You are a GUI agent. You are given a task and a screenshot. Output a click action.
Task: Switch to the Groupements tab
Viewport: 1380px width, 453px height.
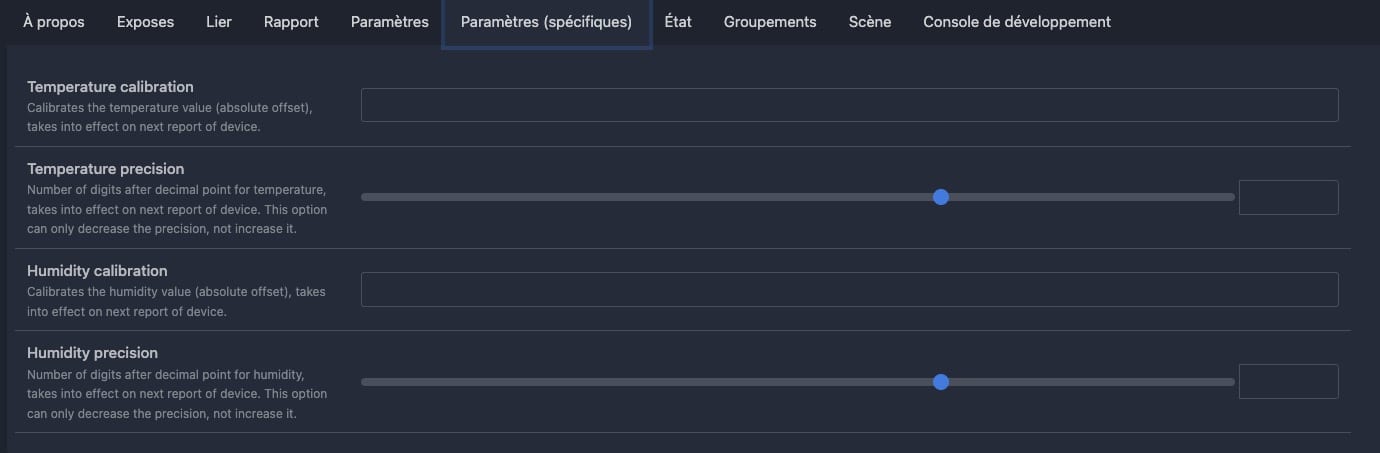coord(770,22)
